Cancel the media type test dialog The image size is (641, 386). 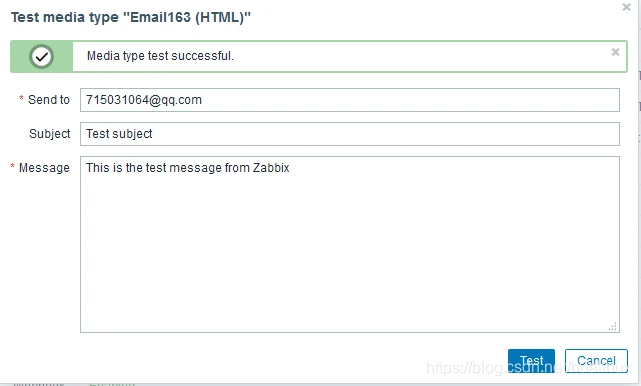[x=596, y=361]
